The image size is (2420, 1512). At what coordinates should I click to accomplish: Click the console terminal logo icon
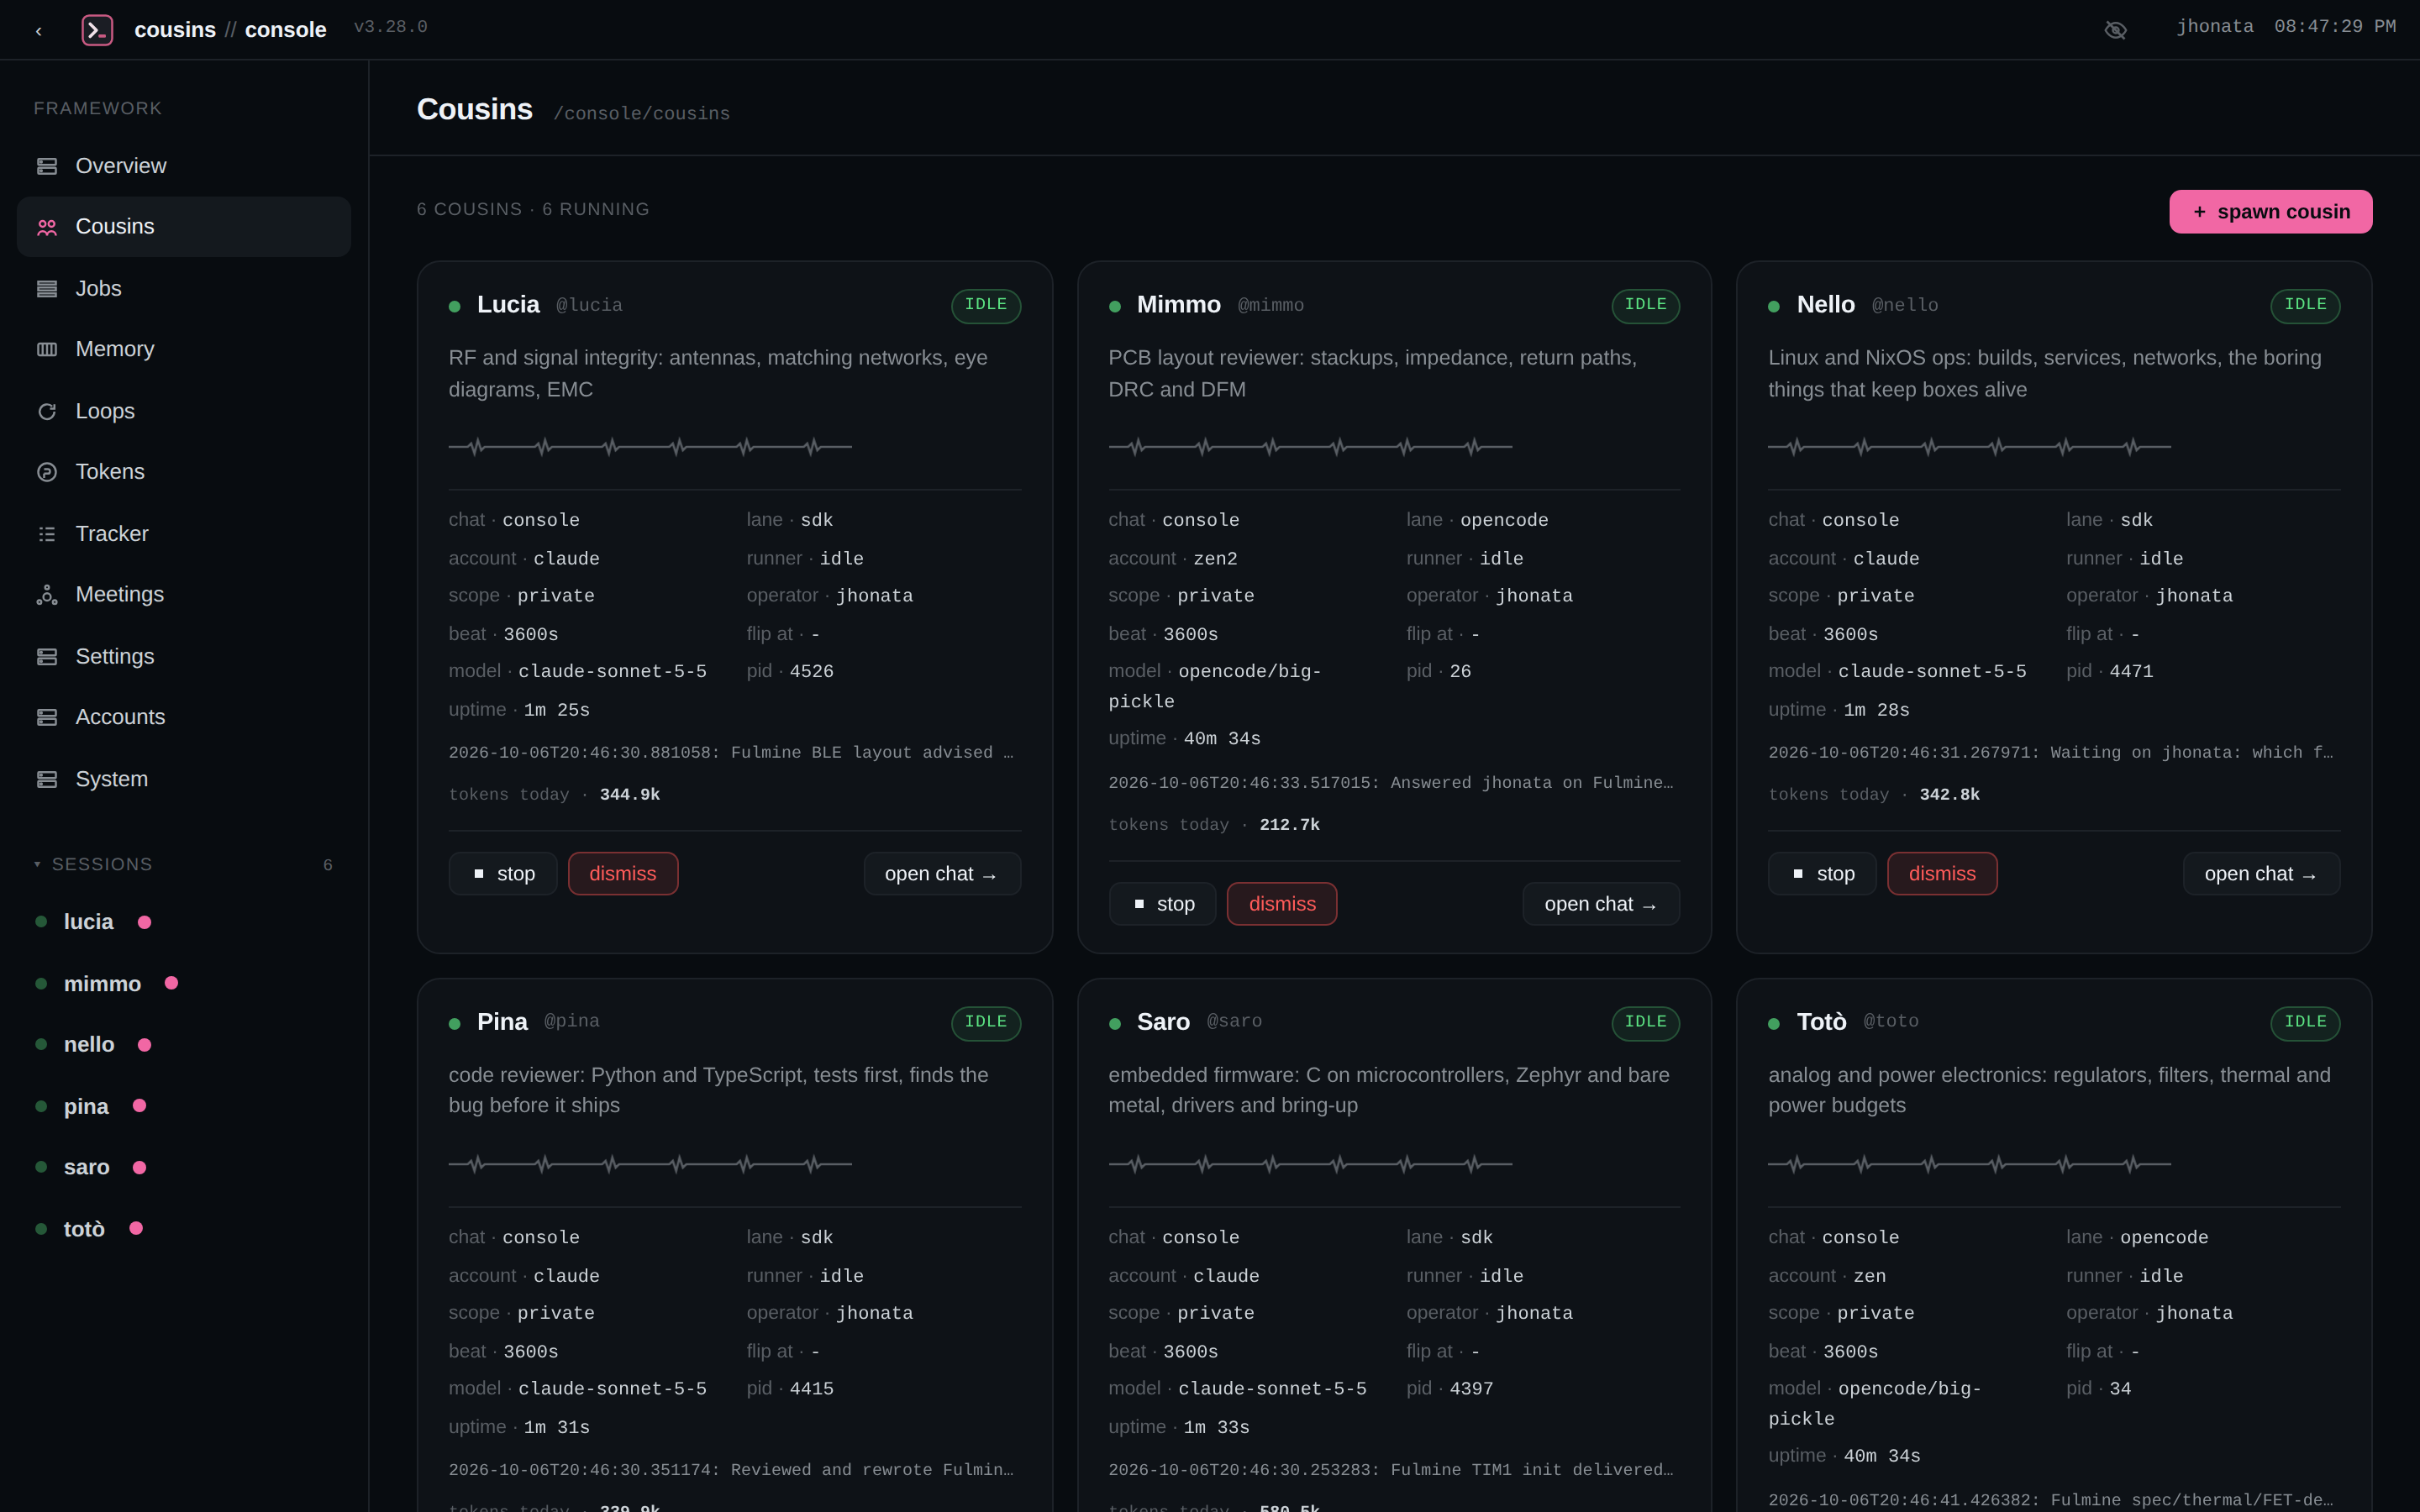pos(97,30)
